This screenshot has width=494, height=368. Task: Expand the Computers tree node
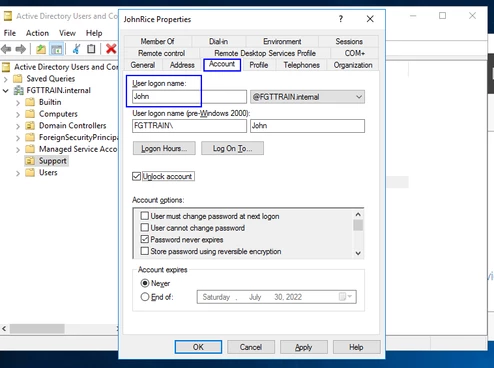coord(18,115)
